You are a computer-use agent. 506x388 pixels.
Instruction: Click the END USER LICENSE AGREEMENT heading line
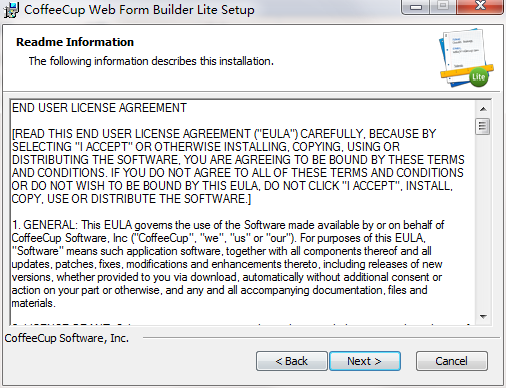coord(99,108)
